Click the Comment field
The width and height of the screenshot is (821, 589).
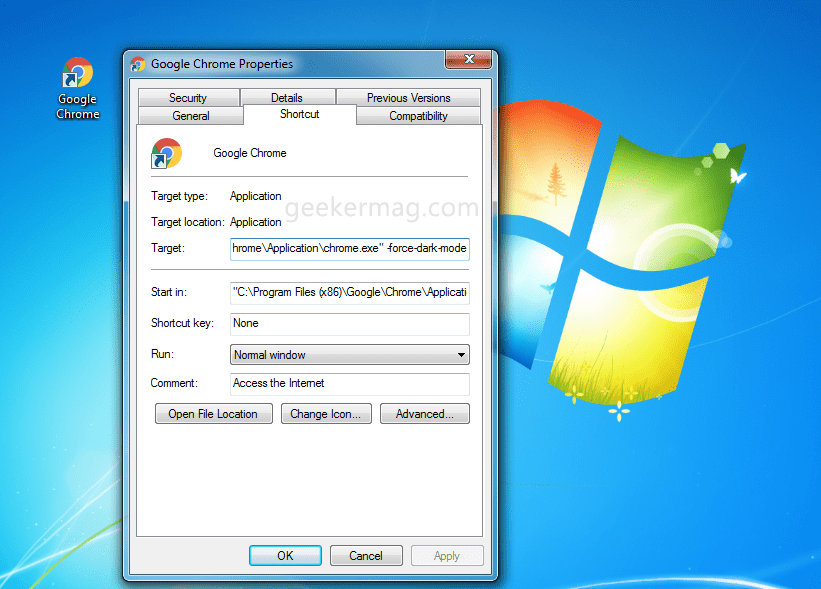[x=350, y=384]
